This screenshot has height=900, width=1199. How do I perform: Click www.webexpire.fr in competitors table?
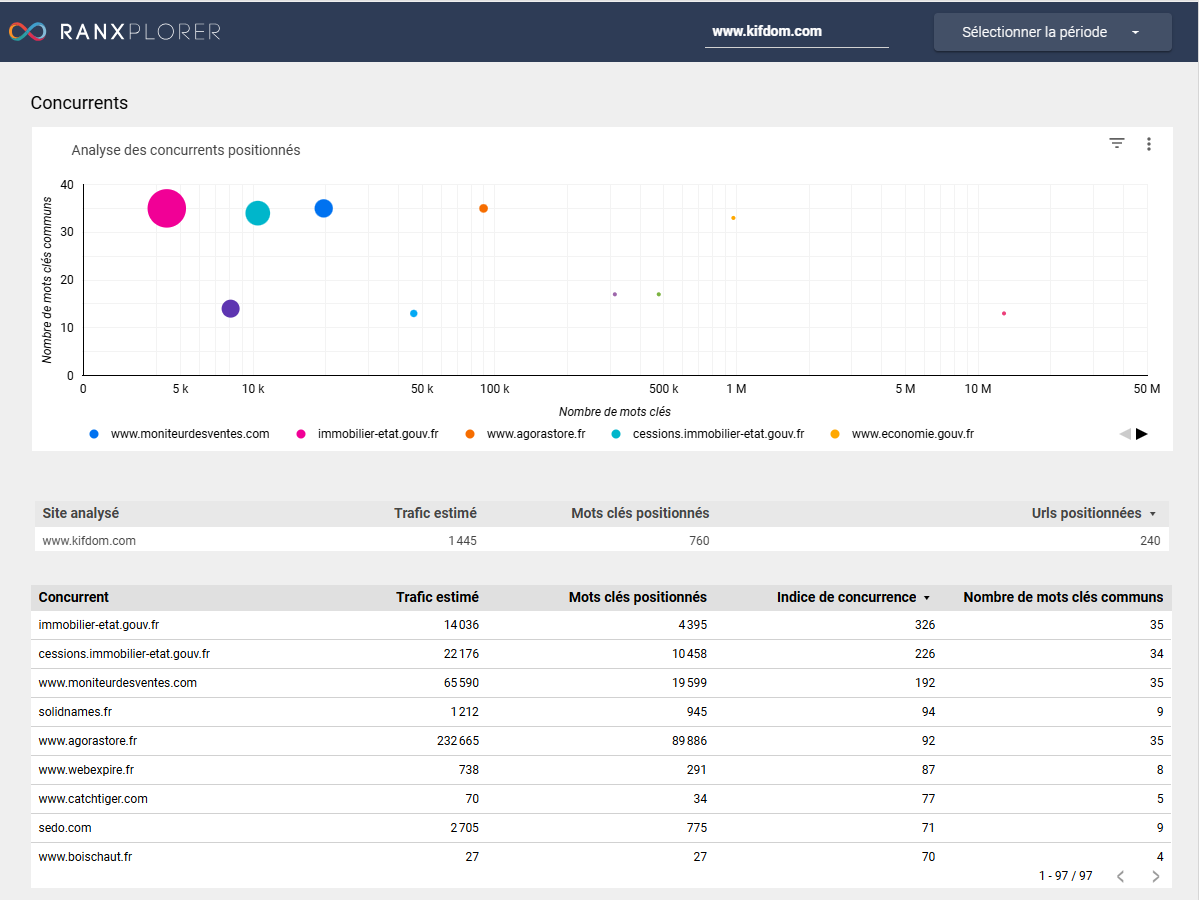pyautogui.click(x=86, y=770)
